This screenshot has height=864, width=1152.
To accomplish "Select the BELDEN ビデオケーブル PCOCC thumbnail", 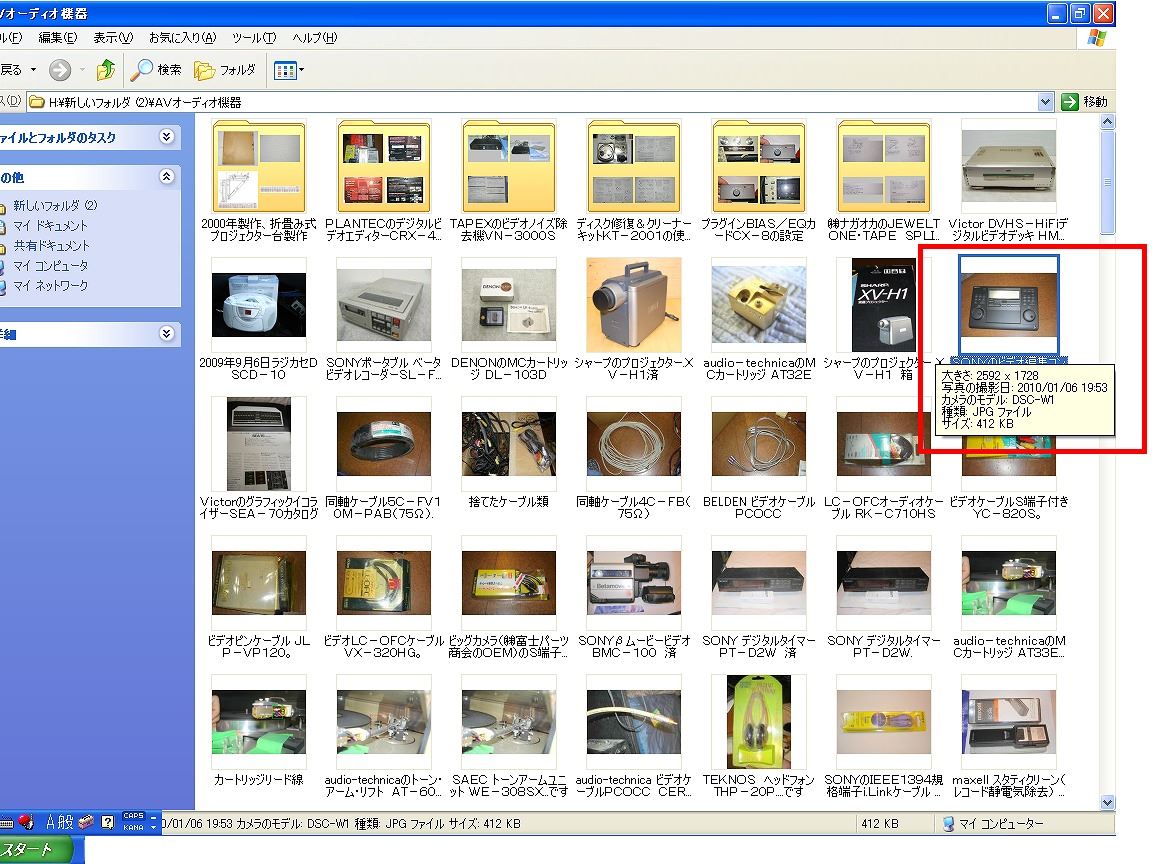I will (758, 444).
